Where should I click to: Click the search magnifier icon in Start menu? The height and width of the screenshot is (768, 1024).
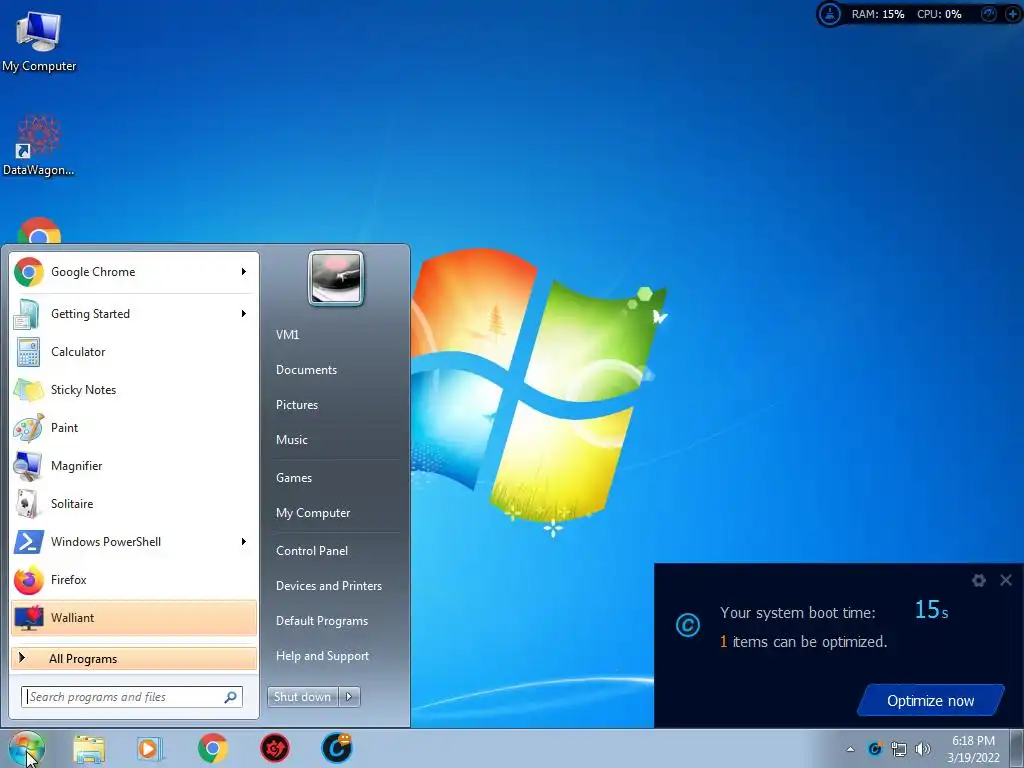(x=231, y=697)
